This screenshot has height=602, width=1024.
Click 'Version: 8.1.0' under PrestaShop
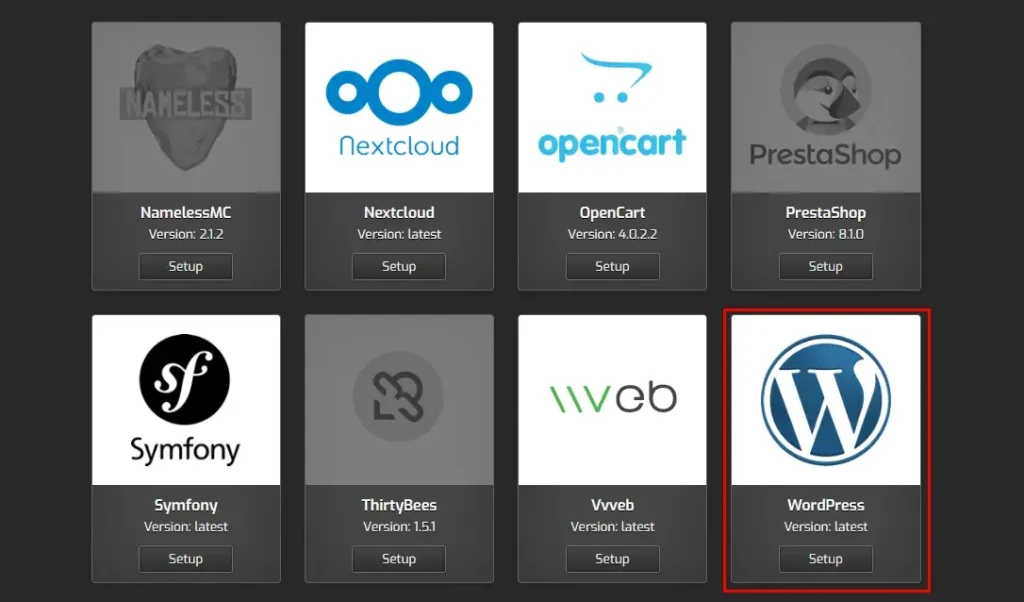[825, 234]
